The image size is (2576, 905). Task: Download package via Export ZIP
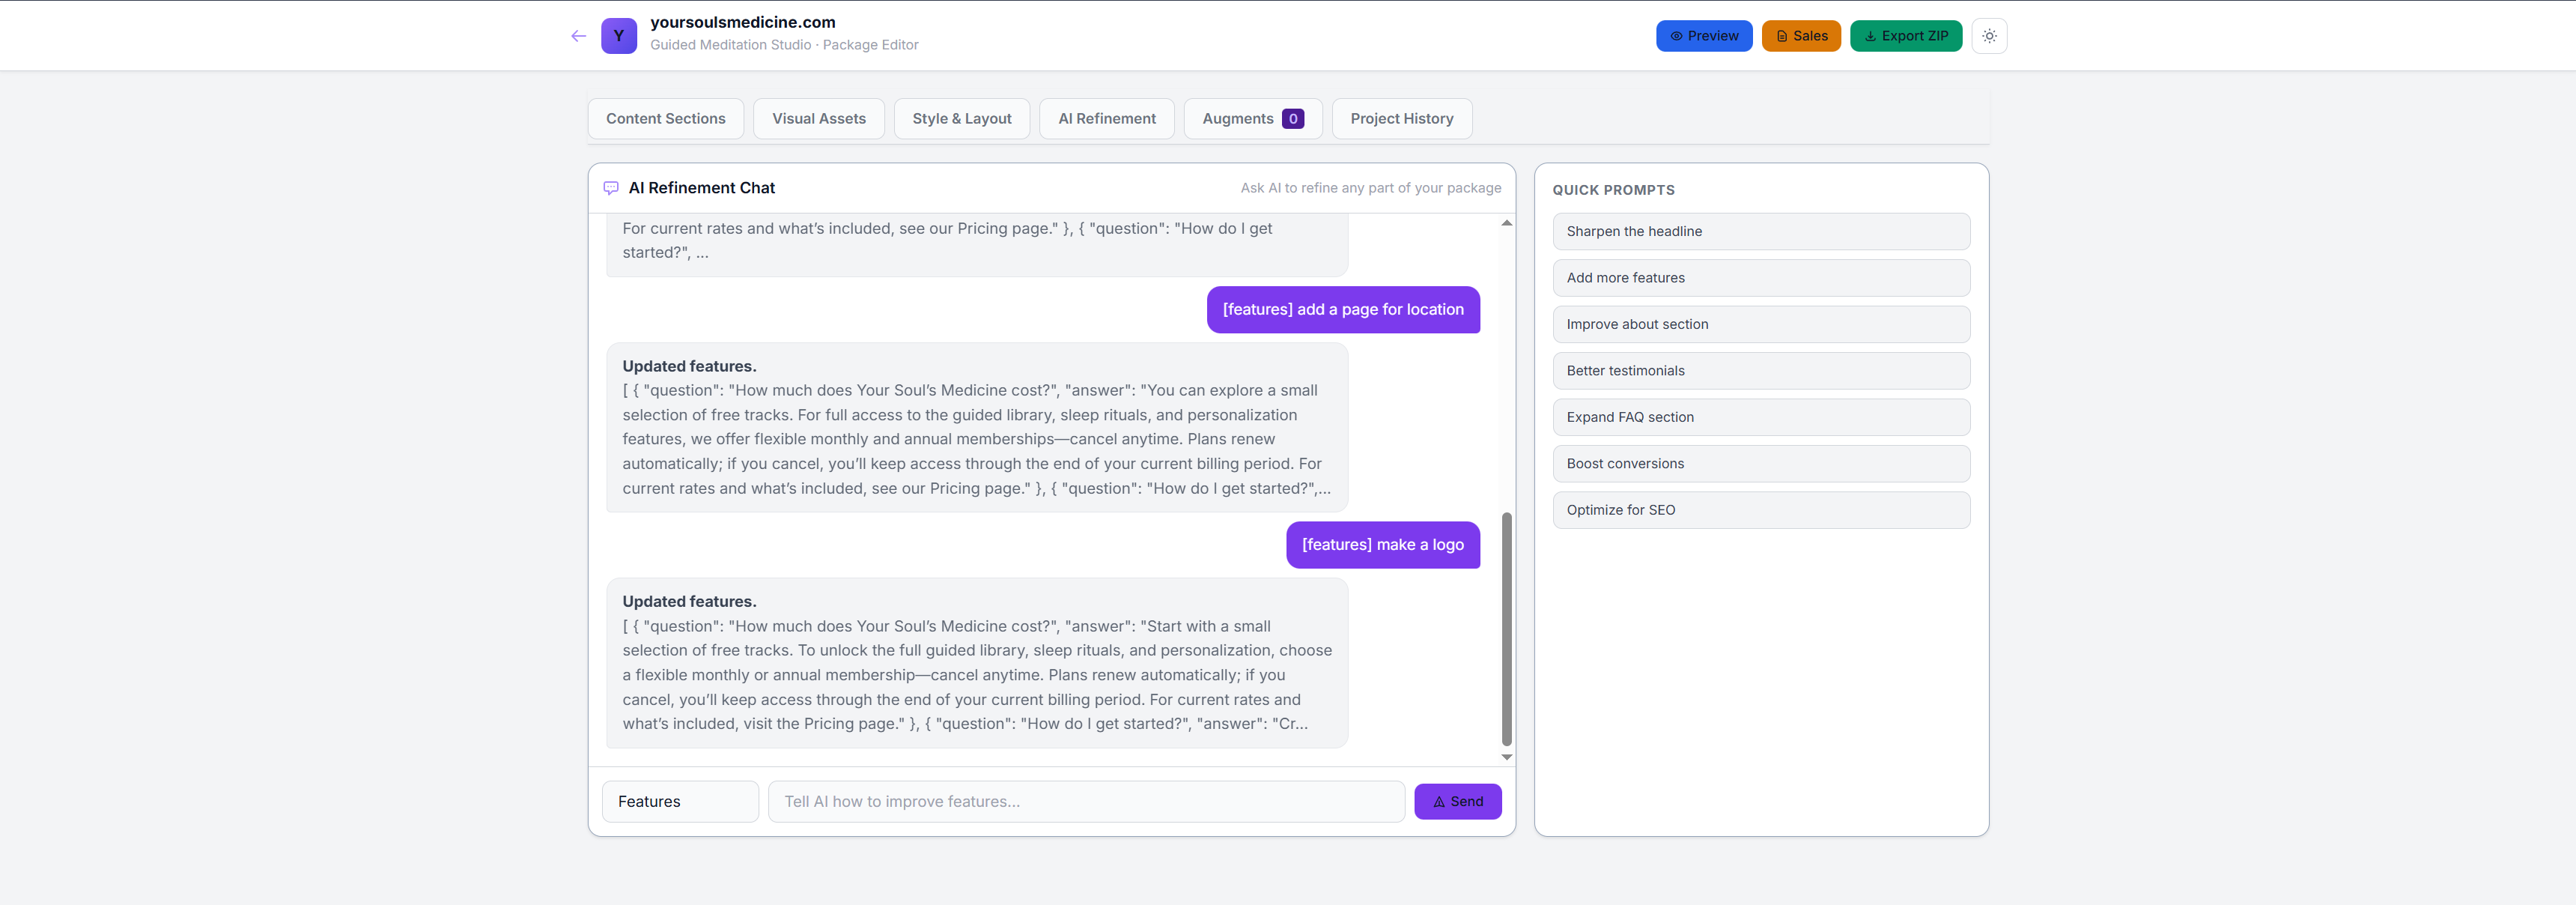coord(1905,36)
